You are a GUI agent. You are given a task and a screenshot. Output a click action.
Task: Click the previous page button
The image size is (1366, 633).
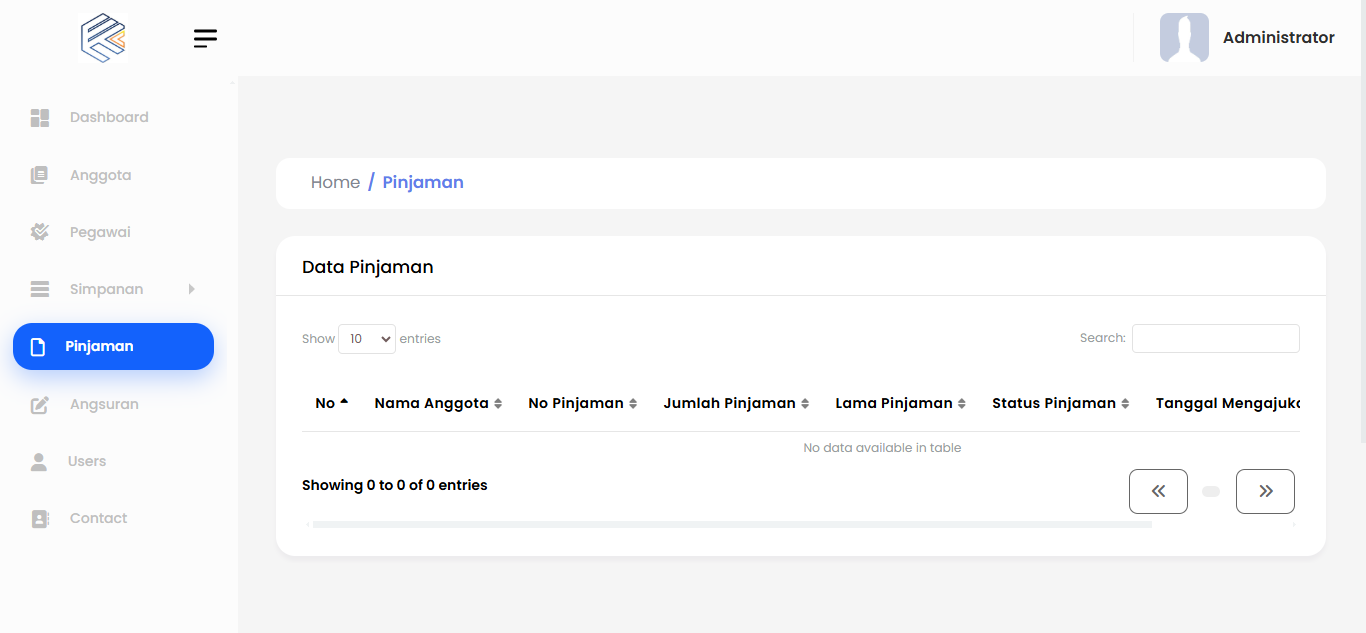[x=1158, y=491]
